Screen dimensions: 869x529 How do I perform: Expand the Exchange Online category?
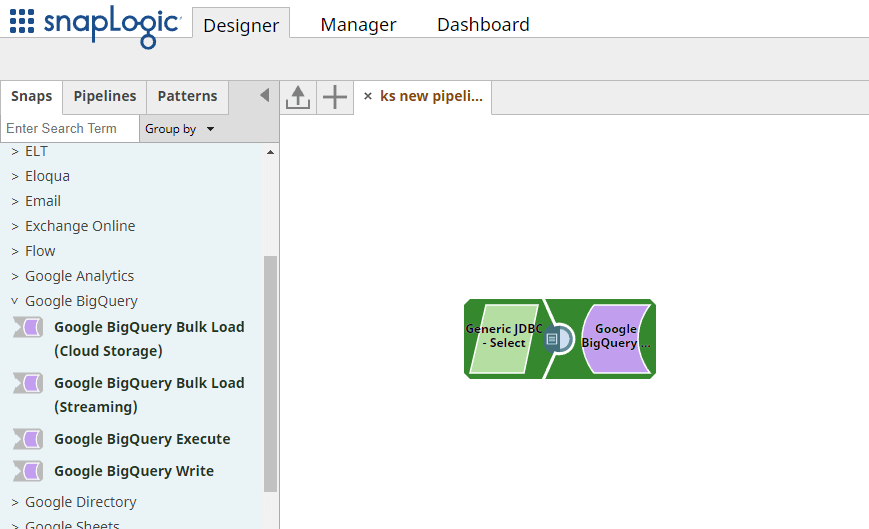pyautogui.click(x=15, y=226)
